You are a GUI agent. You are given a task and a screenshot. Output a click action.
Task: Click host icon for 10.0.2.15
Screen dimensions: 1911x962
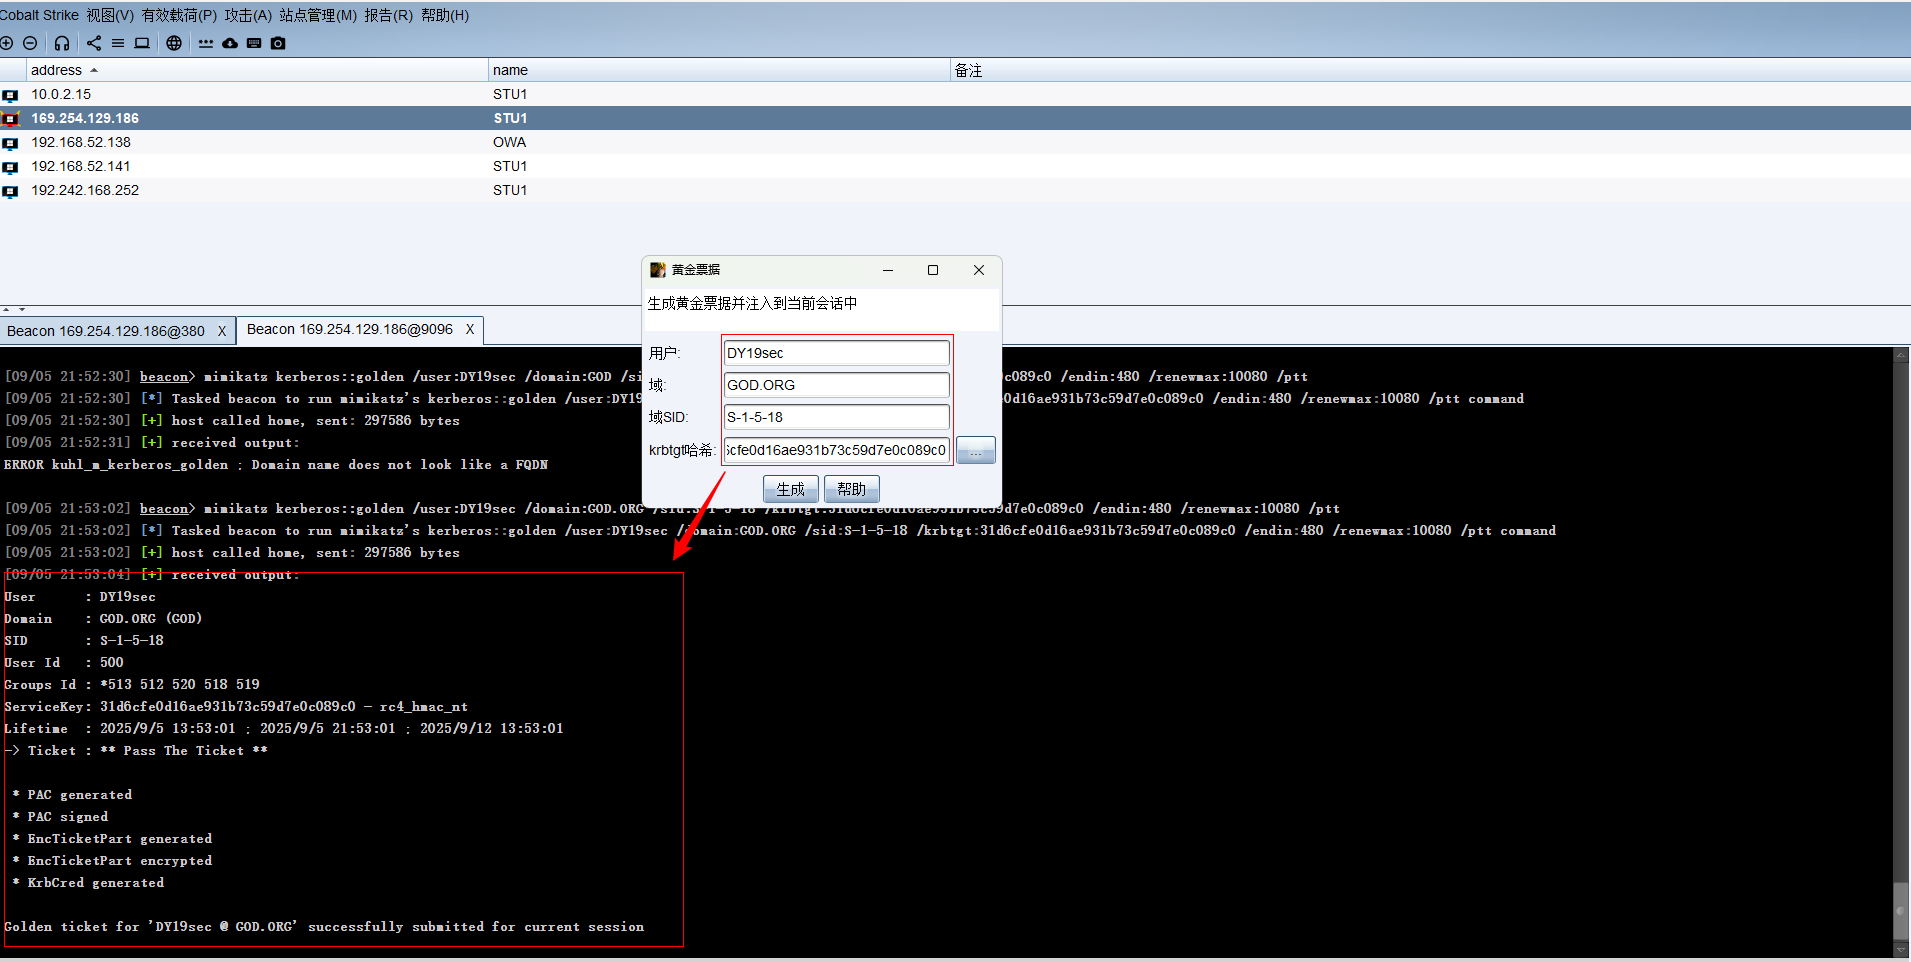10,95
